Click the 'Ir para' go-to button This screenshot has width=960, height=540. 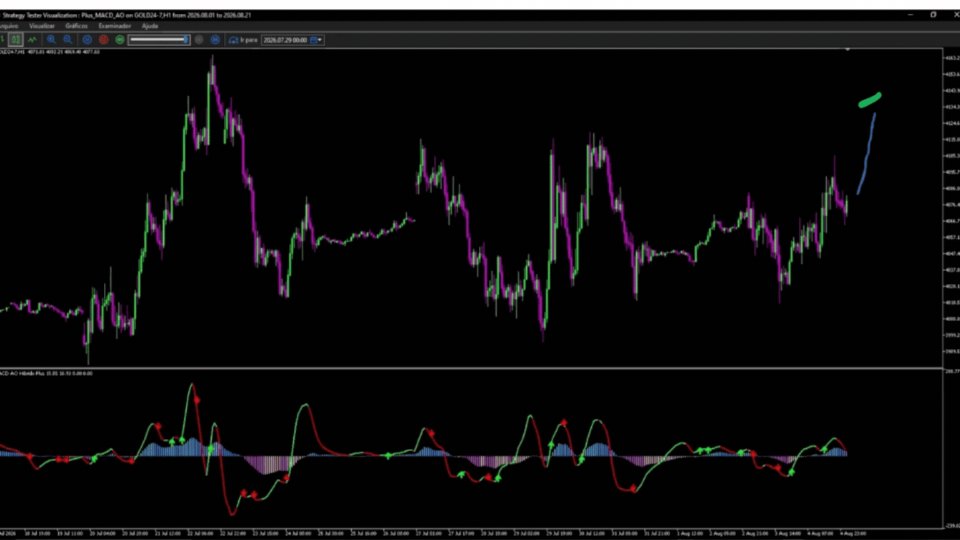pos(242,40)
